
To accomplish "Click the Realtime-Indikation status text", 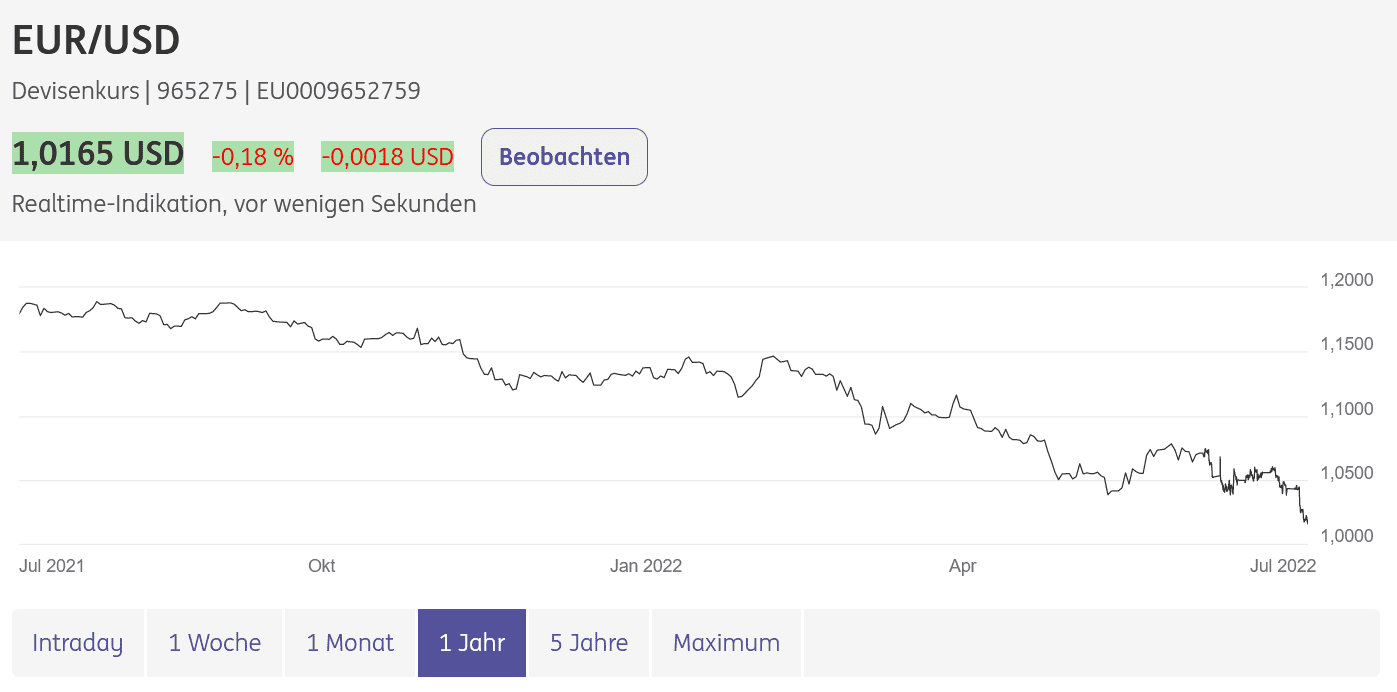I will (244, 204).
